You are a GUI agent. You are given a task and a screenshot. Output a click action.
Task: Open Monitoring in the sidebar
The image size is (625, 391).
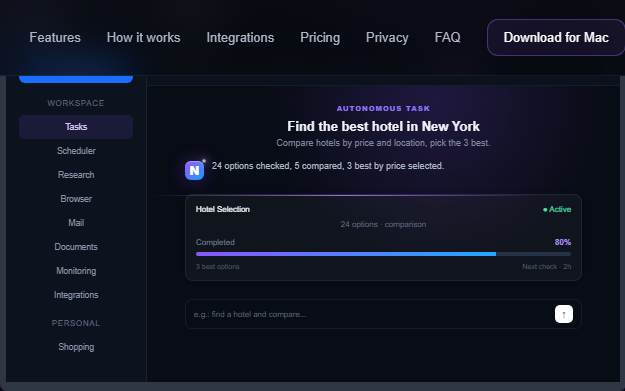(76, 271)
